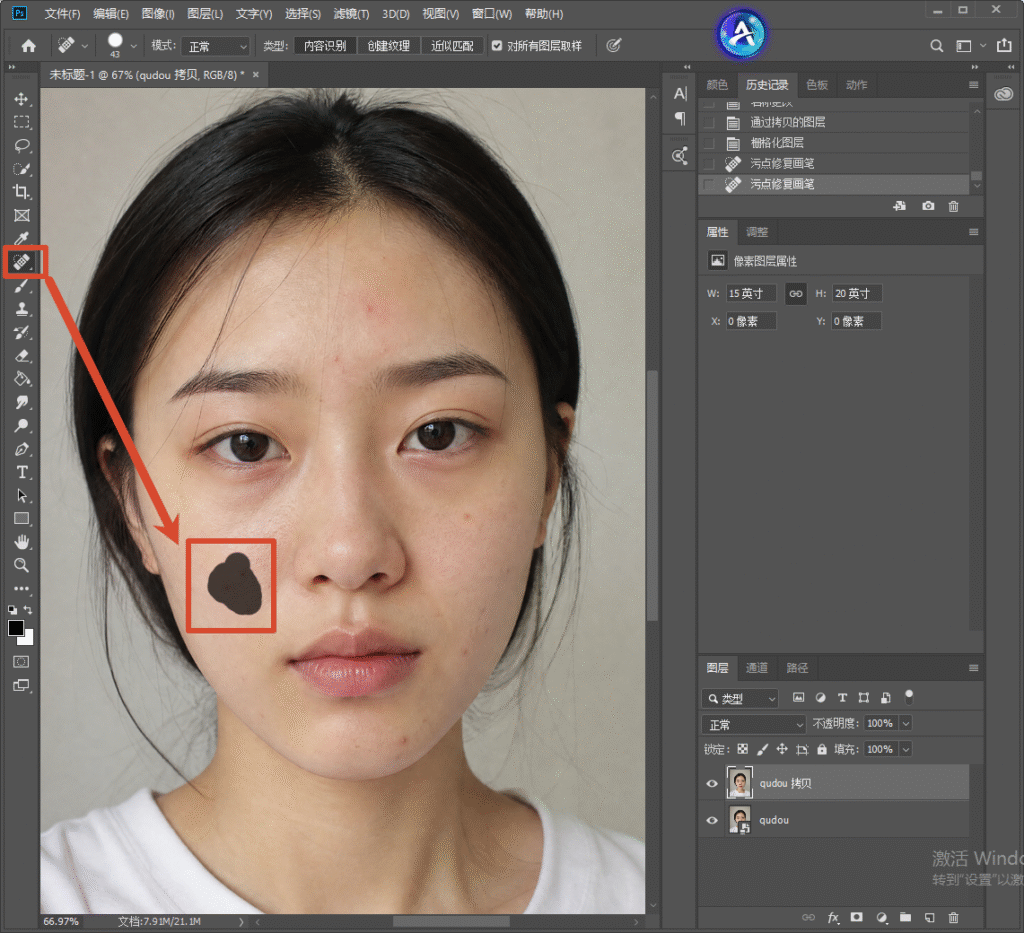Image resolution: width=1024 pixels, height=933 pixels.
Task: Open the Opacity 100% dropdown arrow
Action: (x=906, y=723)
